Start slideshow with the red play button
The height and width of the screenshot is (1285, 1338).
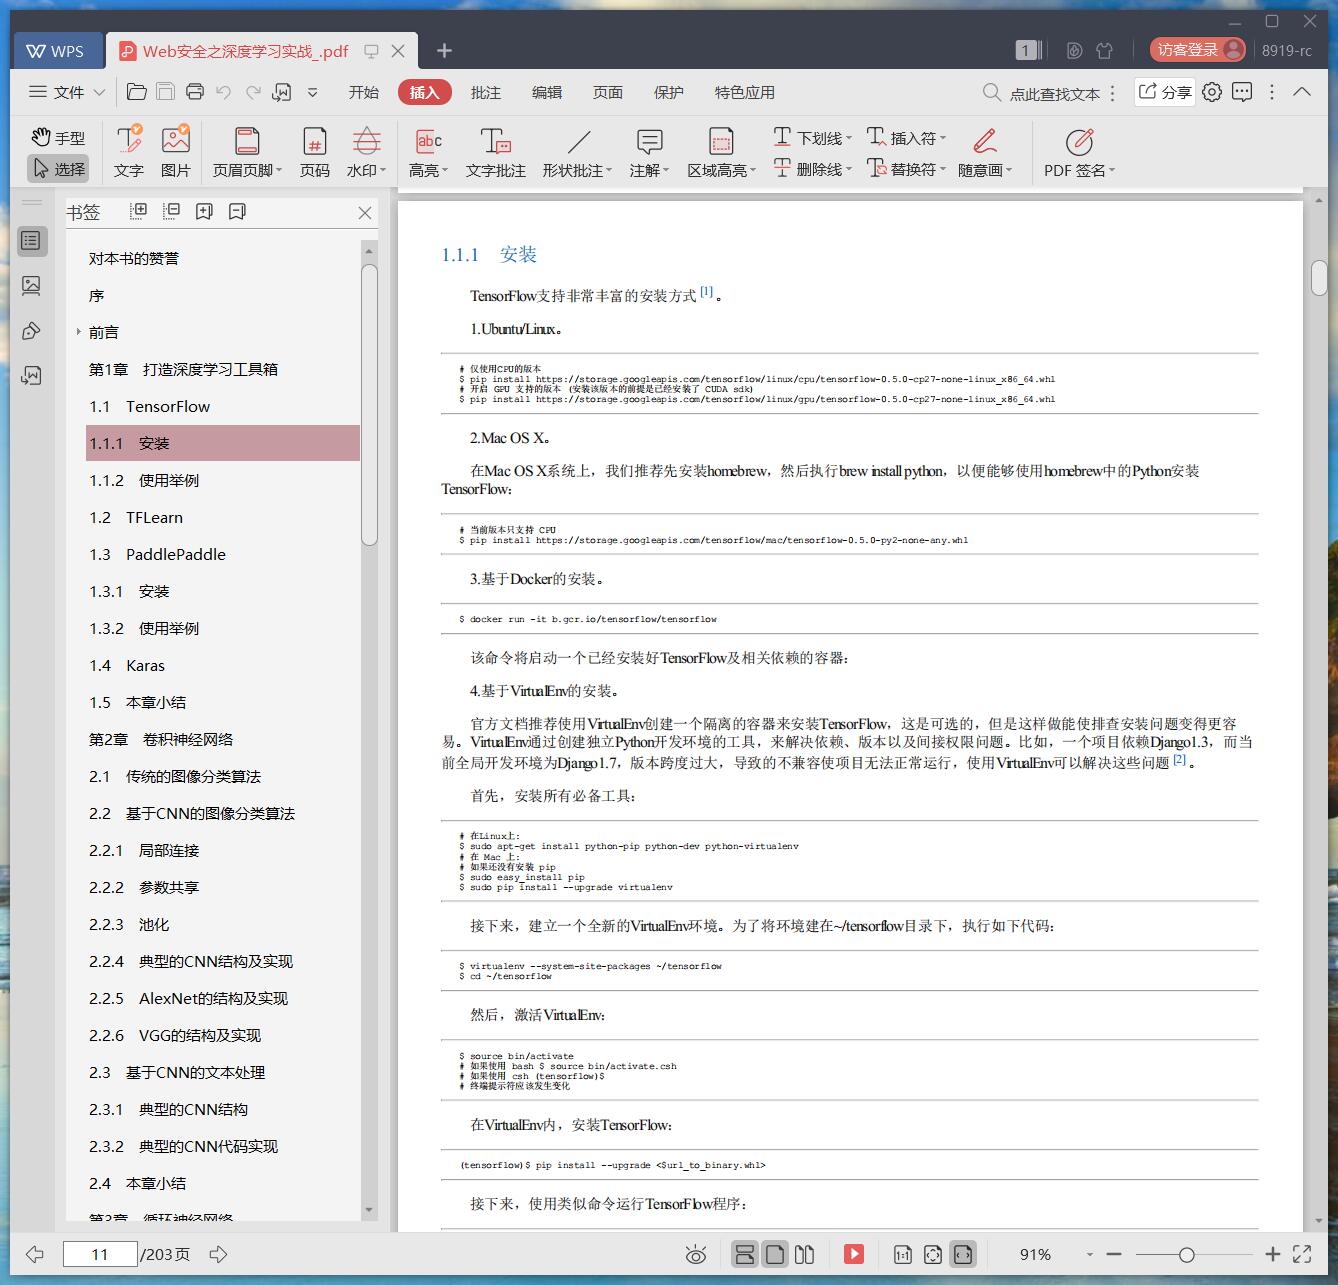(853, 1254)
